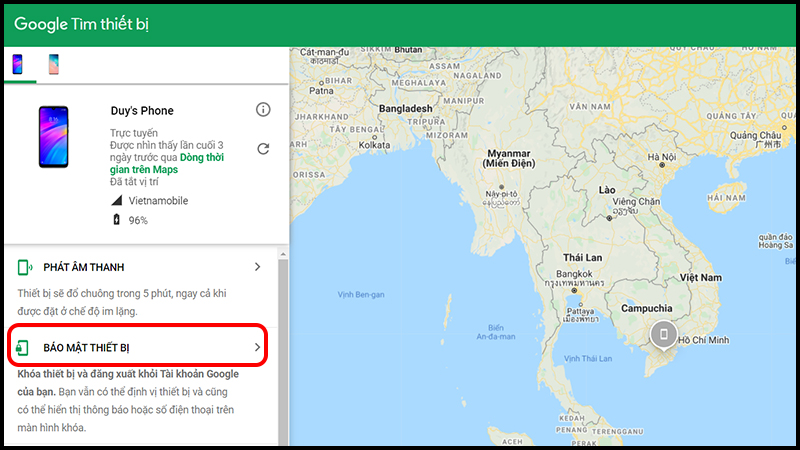Expand the BẢO MẬT THIẾT BỊ chevron
This screenshot has height=450, width=800.
pos(257,347)
